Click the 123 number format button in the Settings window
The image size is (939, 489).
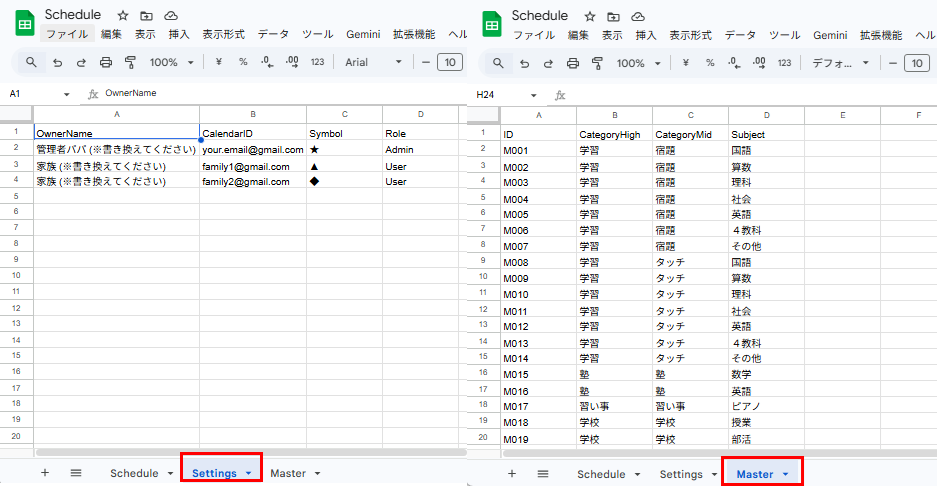point(317,62)
